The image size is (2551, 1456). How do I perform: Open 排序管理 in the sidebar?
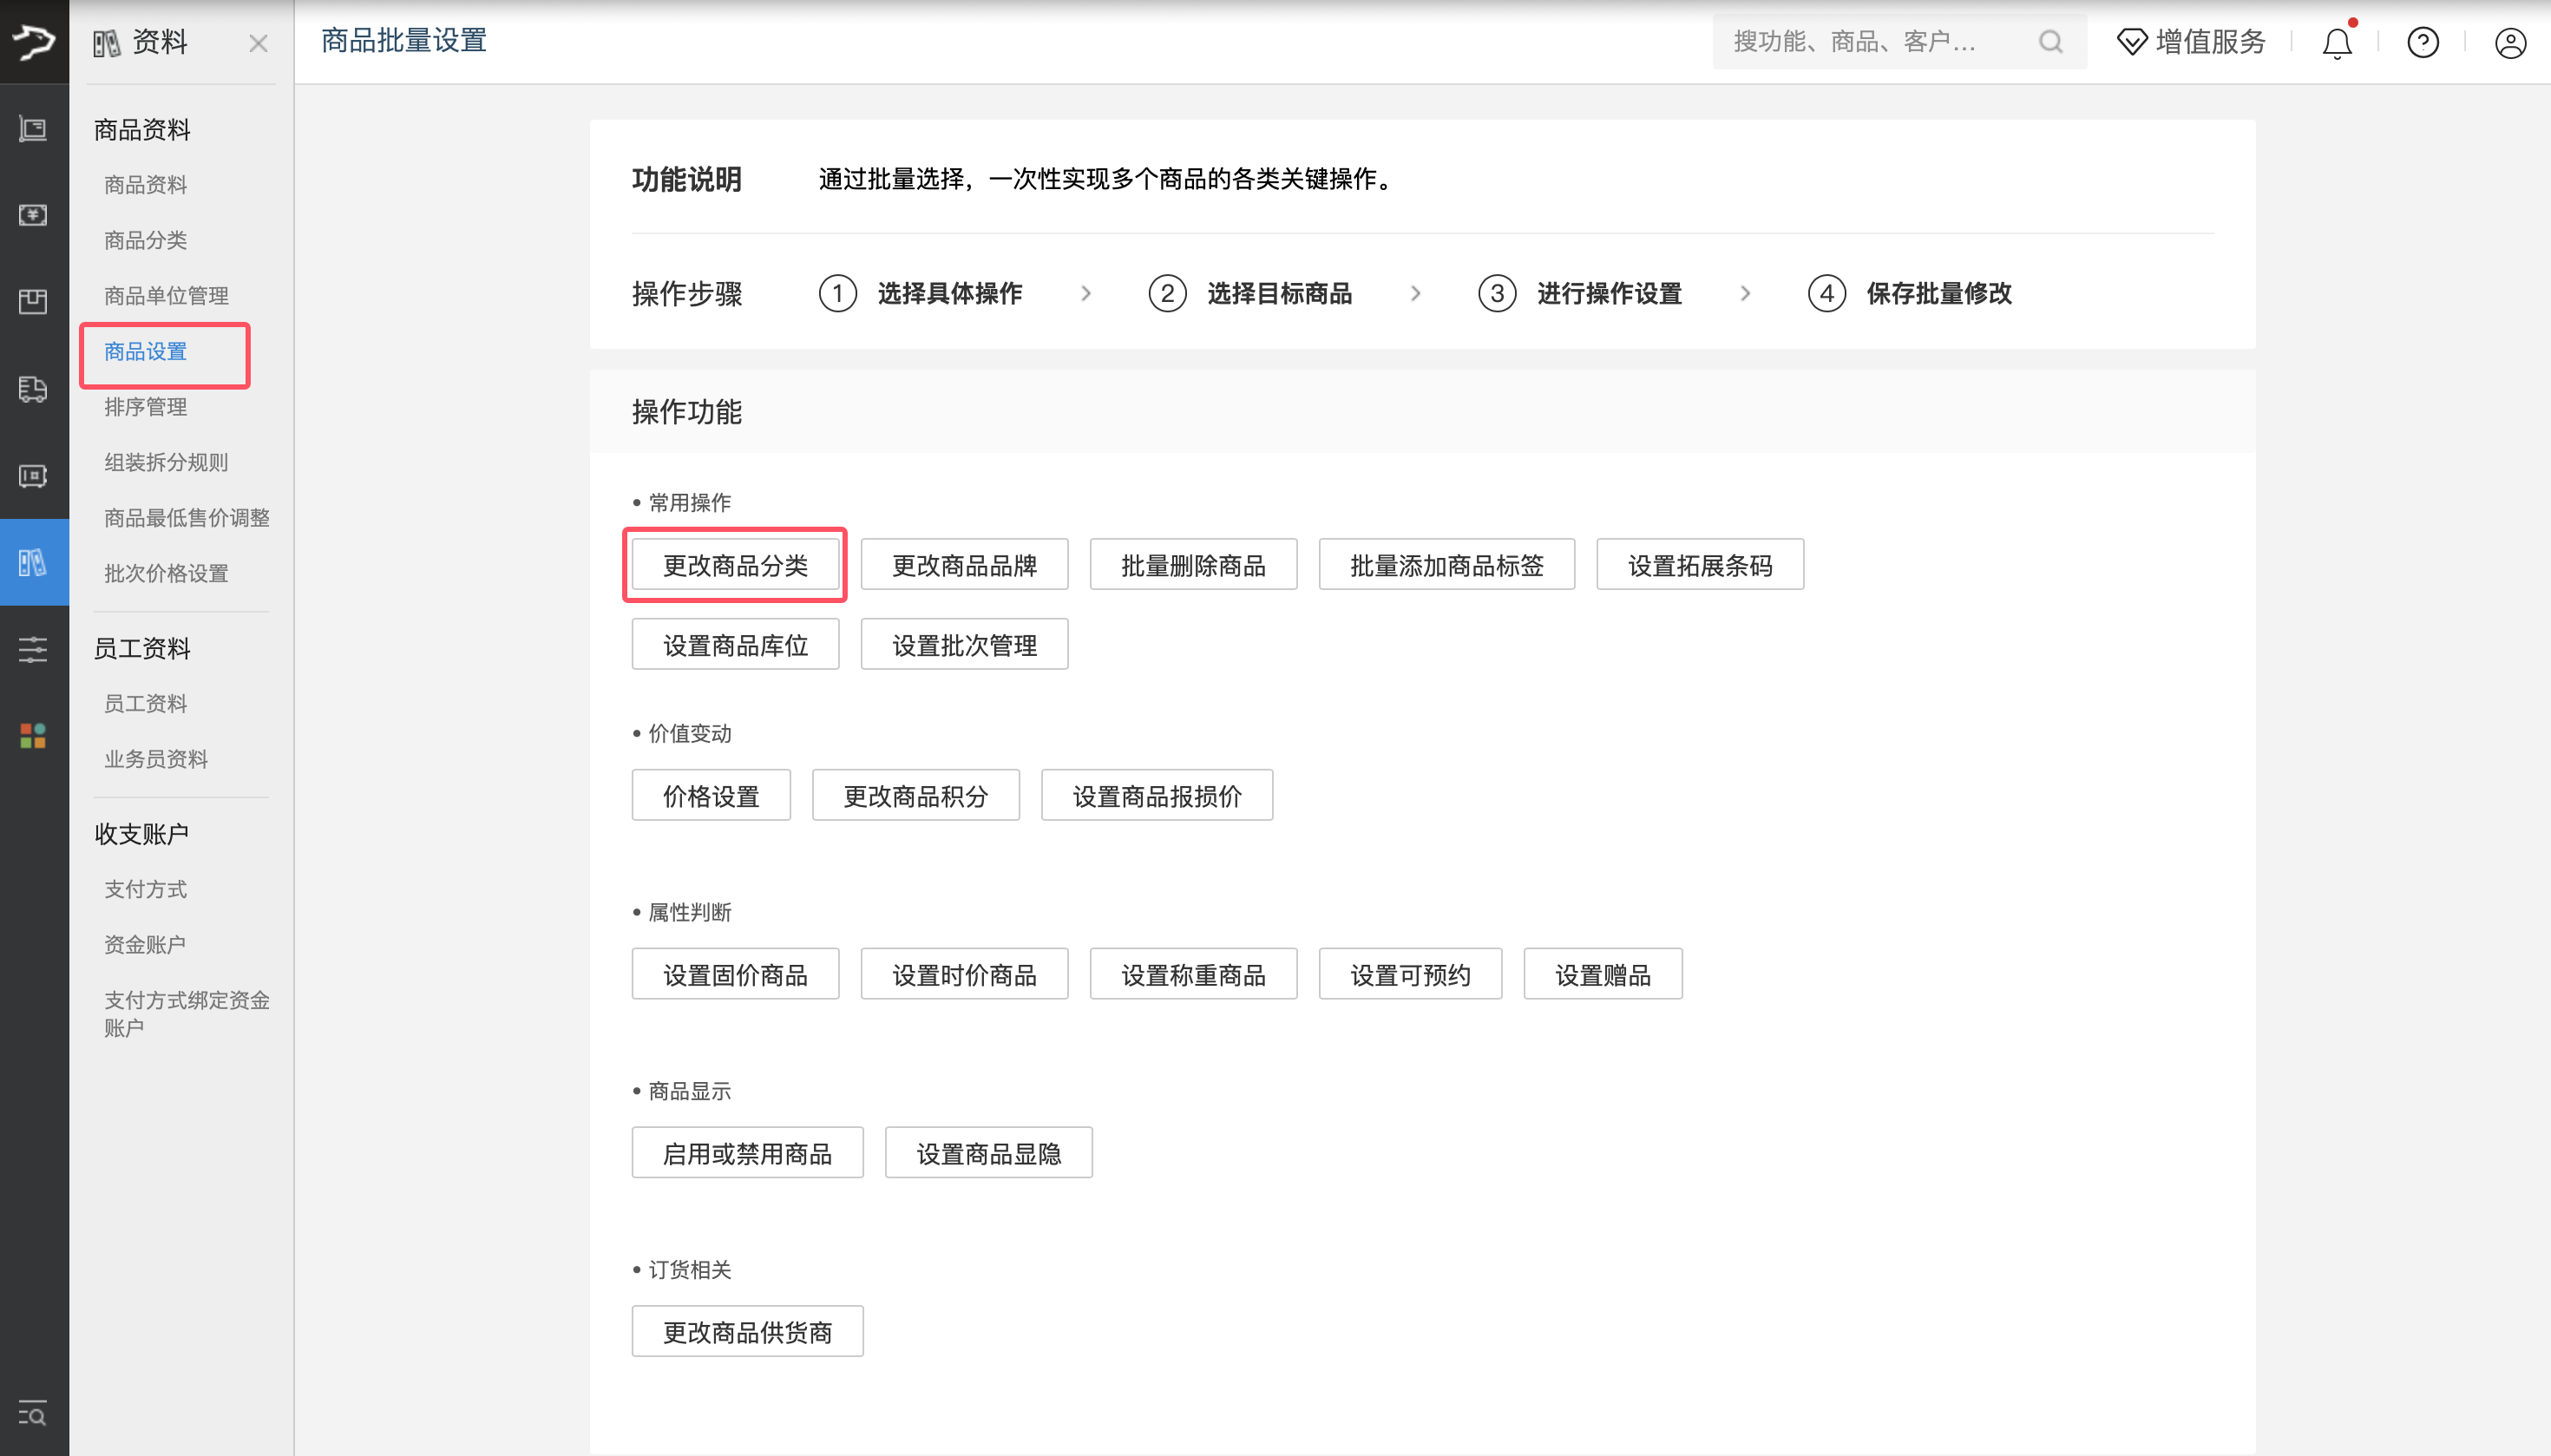pyautogui.click(x=146, y=407)
